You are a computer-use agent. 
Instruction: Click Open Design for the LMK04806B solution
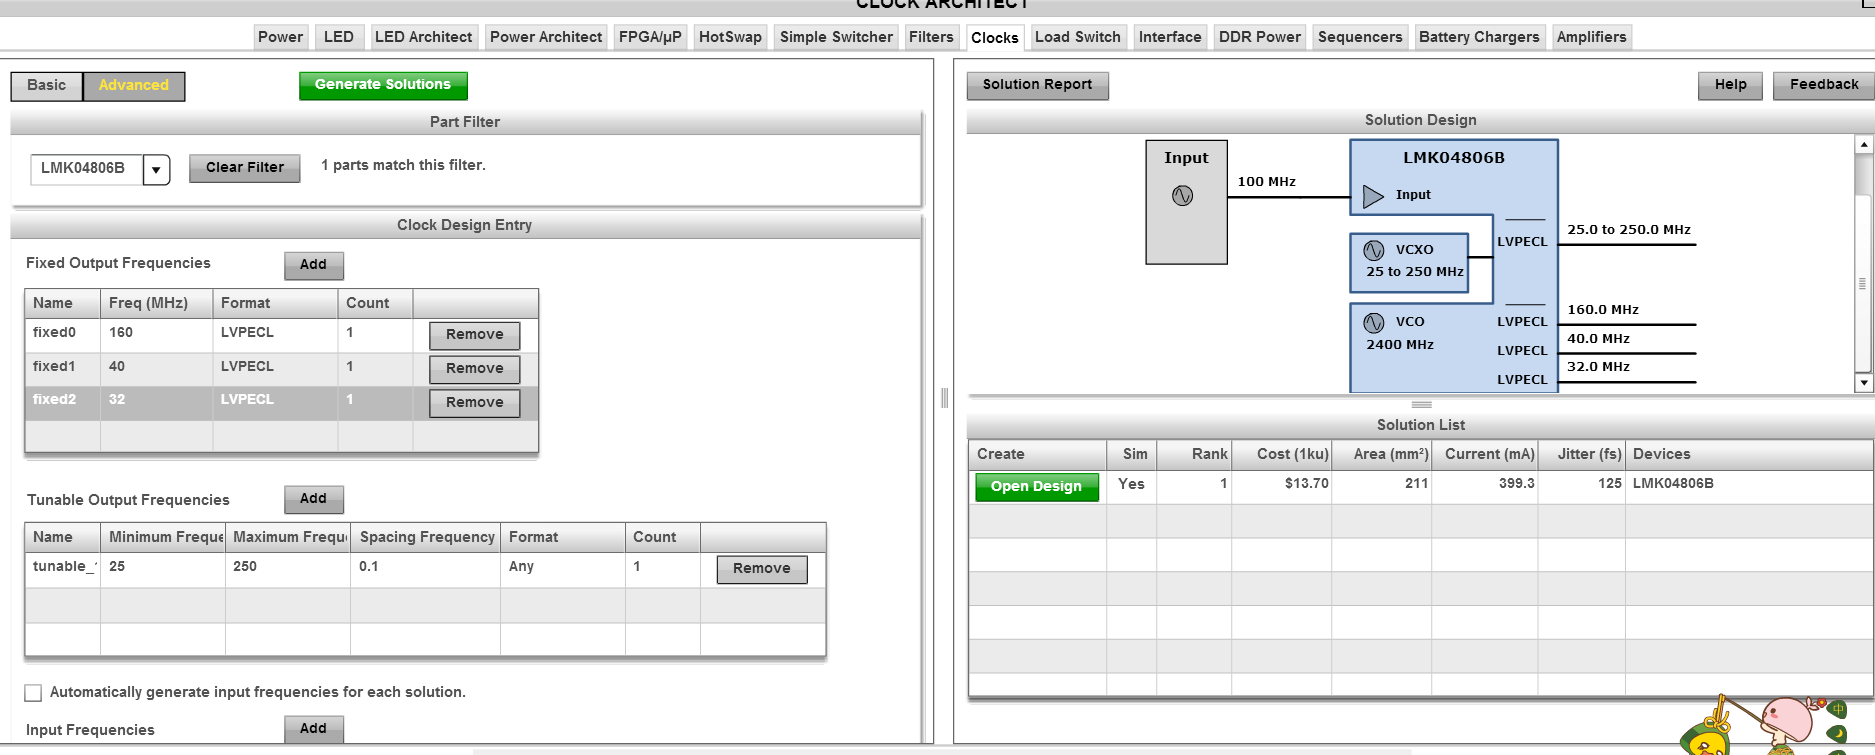click(1036, 487)
